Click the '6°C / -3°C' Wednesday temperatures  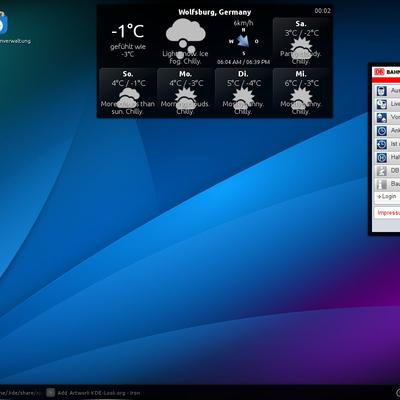tap(301, 83)
